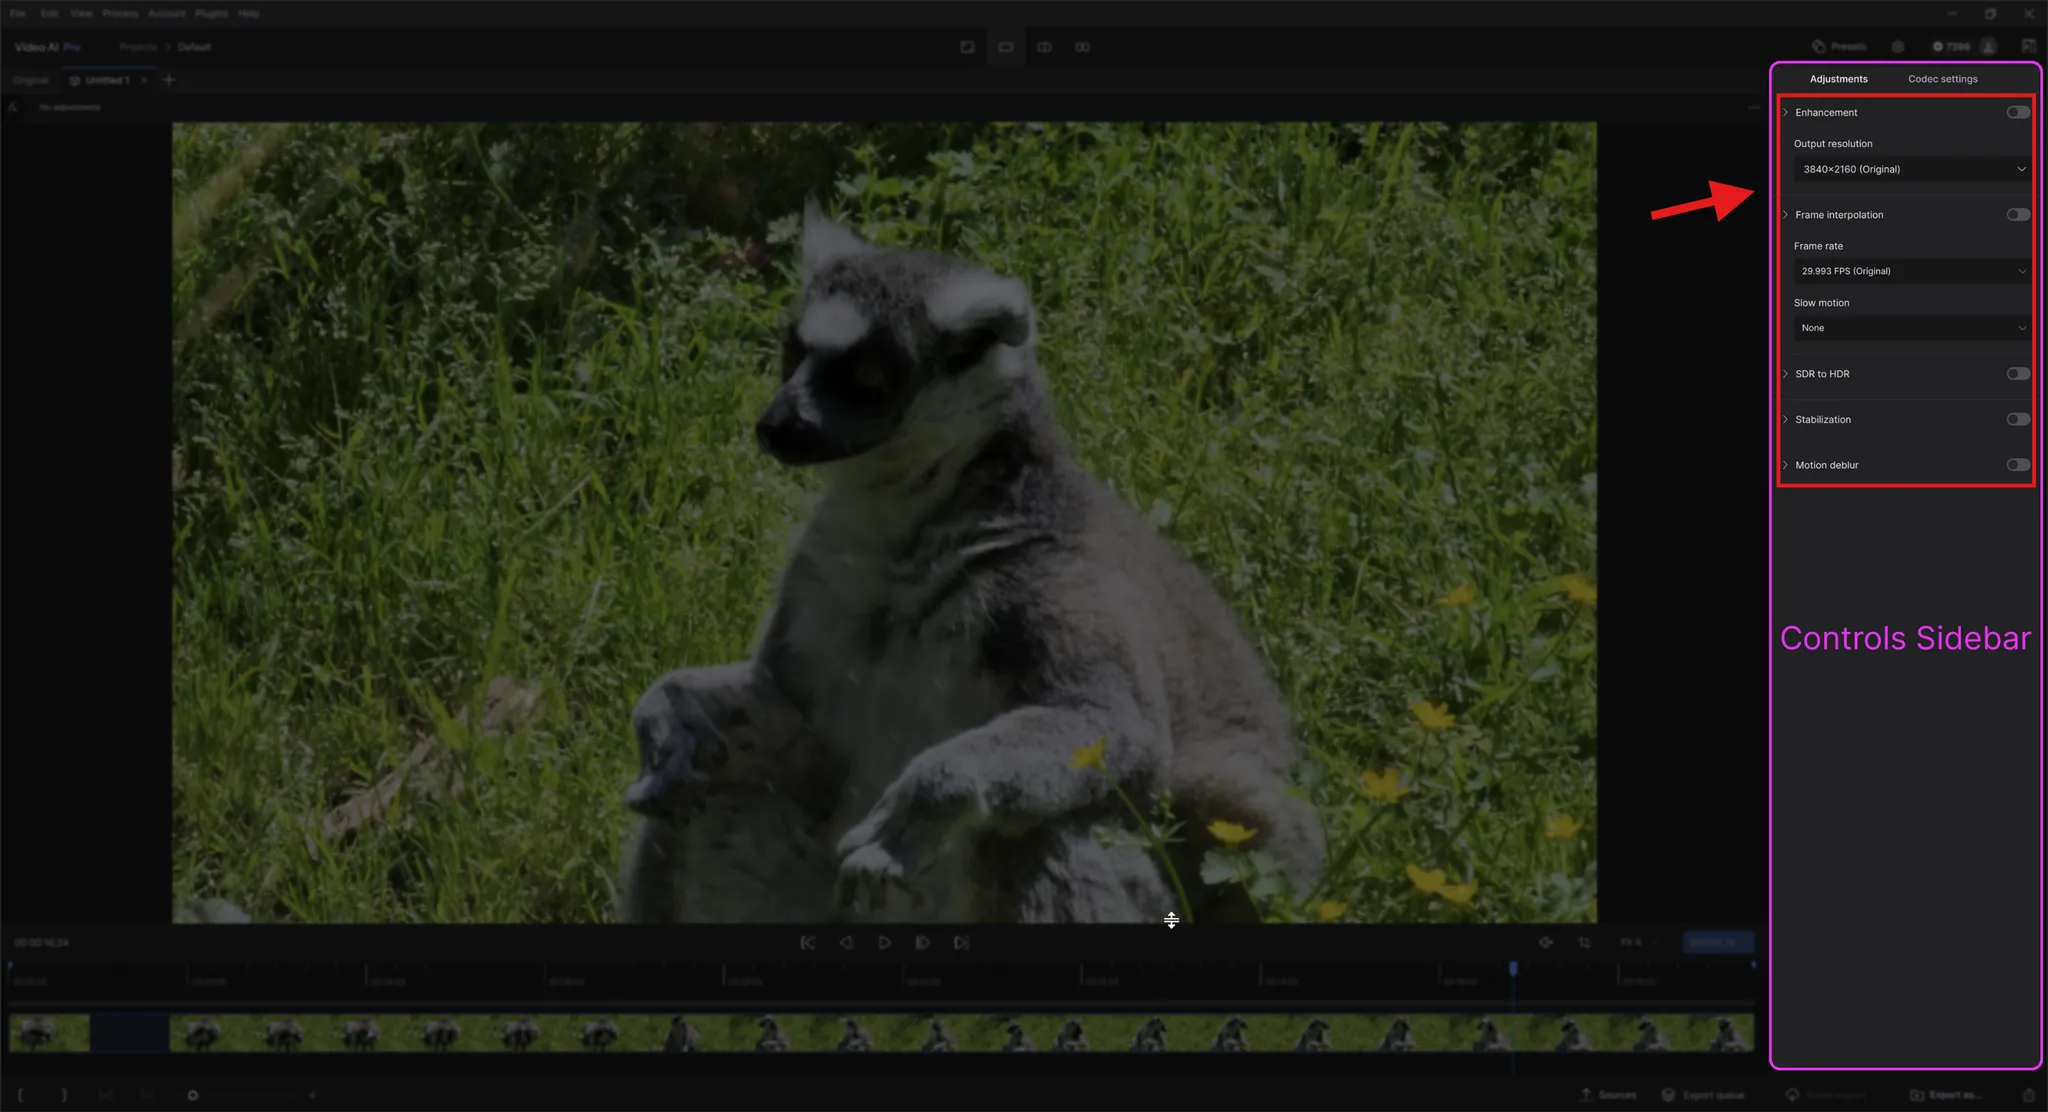Select side-by-side comparison view icon
Viewport: 2048px width, 1112px height.
(x=1082, y=47)
